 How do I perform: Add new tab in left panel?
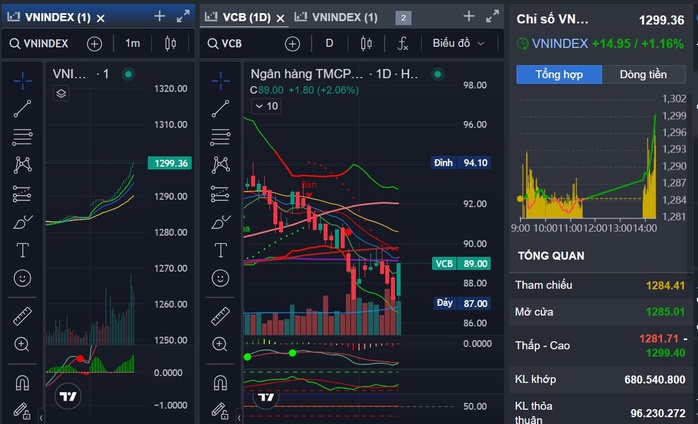click(x=159, y=16)
